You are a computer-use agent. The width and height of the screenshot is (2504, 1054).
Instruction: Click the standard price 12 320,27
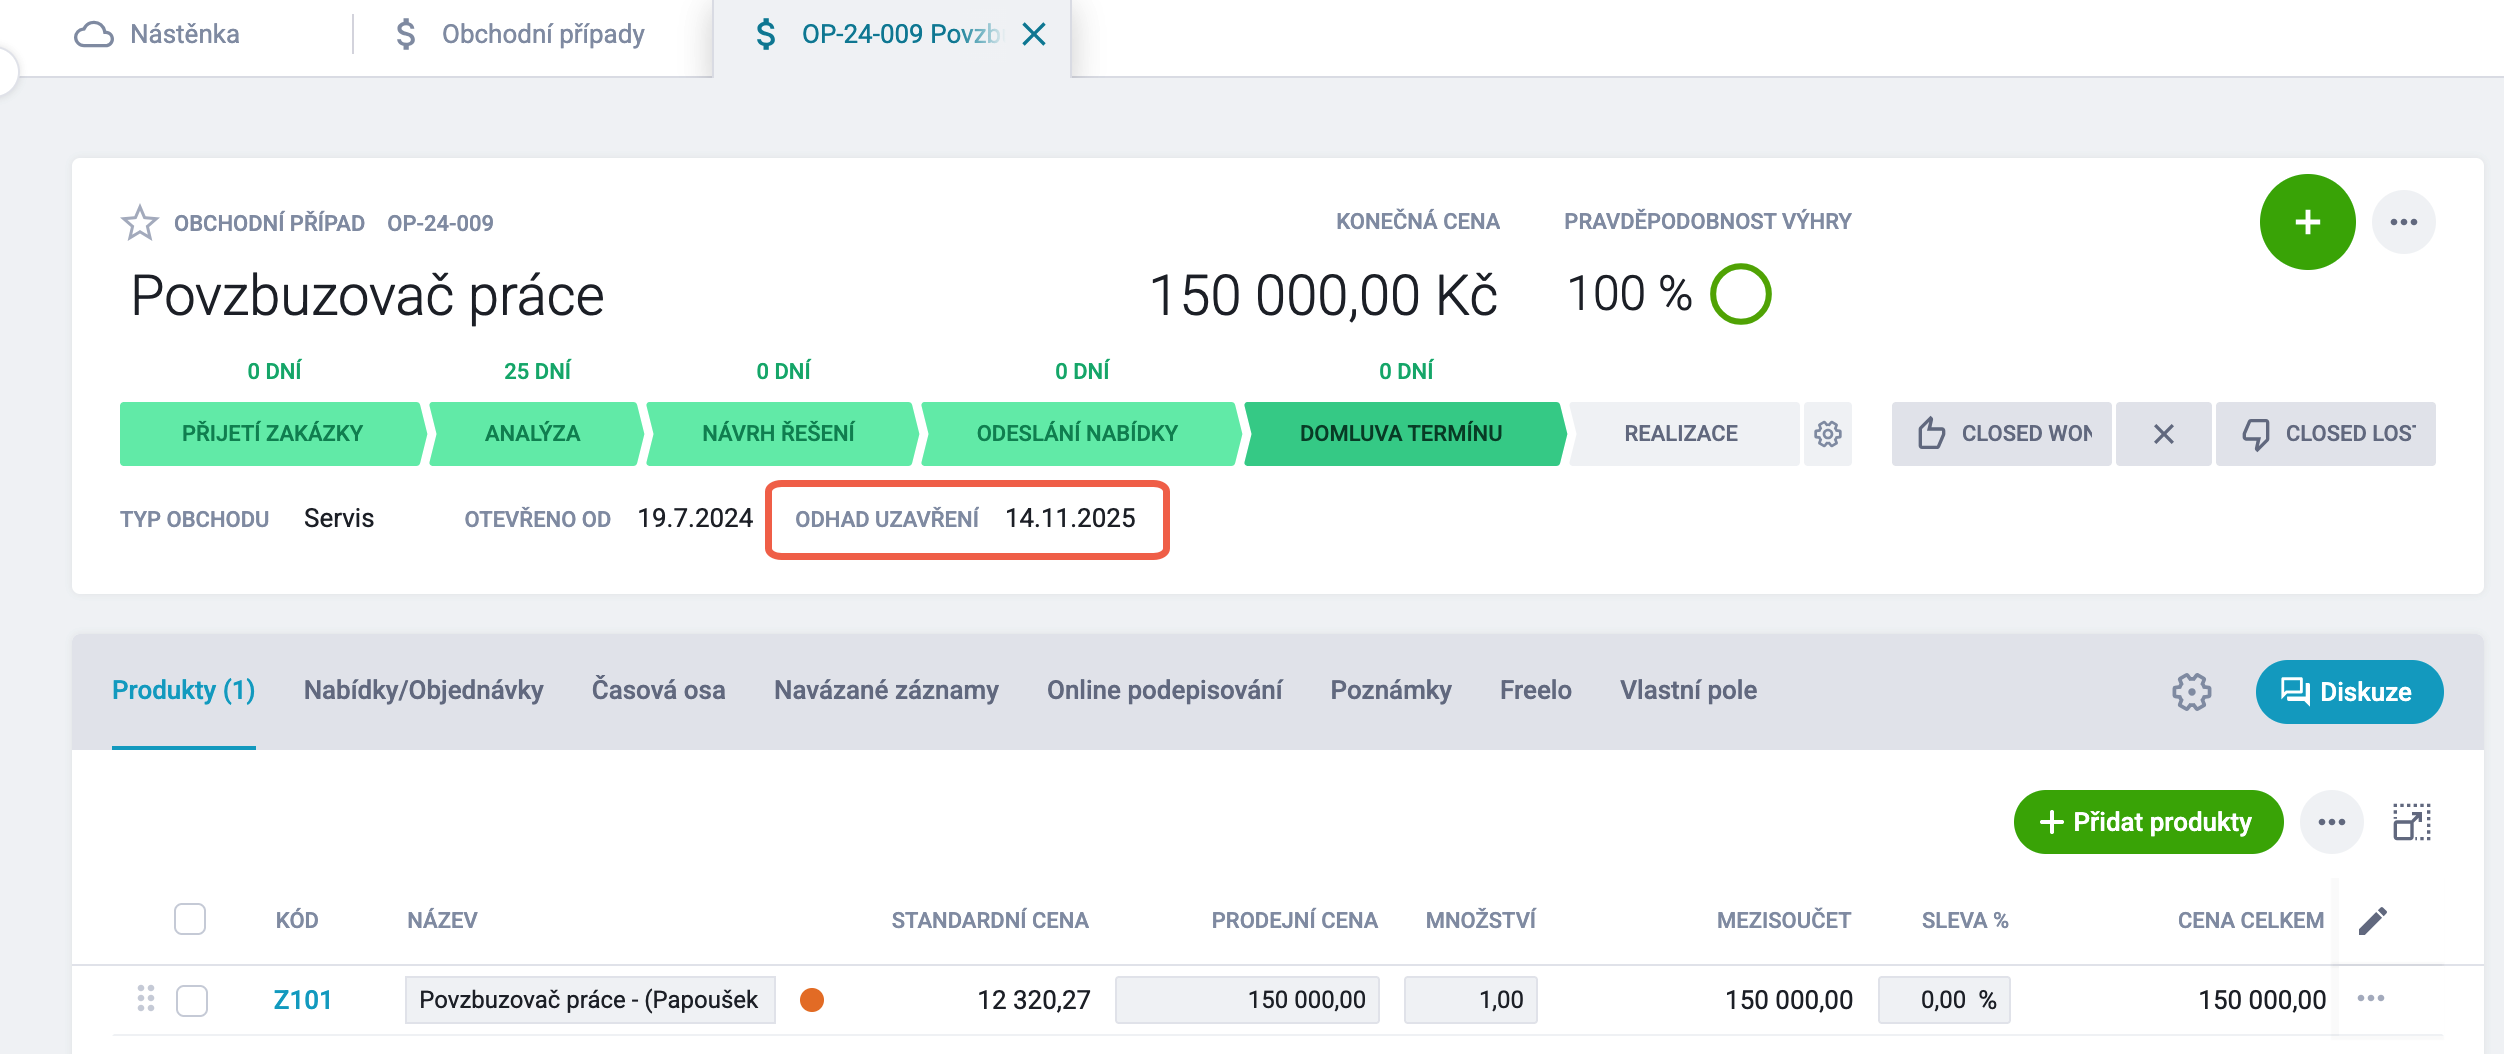coord(1034,1000)
